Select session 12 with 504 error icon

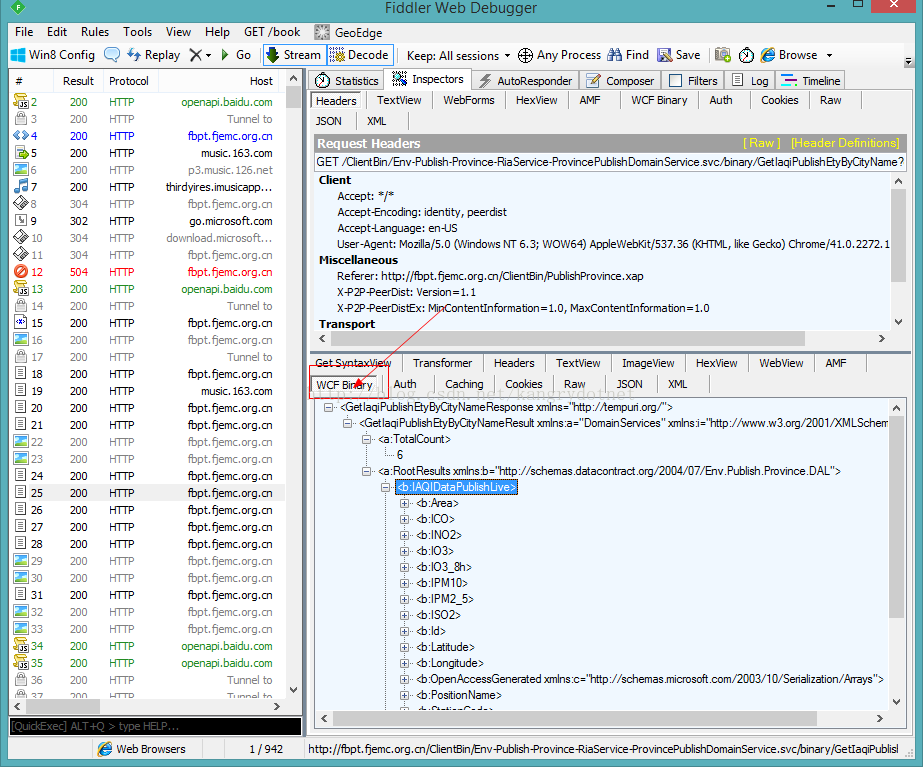[21, 272]
